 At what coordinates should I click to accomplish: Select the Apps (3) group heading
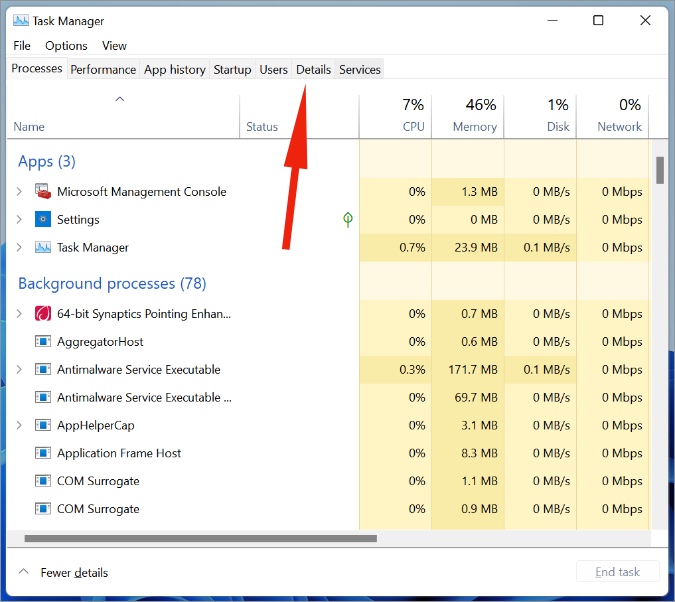(x=46, y=161)
